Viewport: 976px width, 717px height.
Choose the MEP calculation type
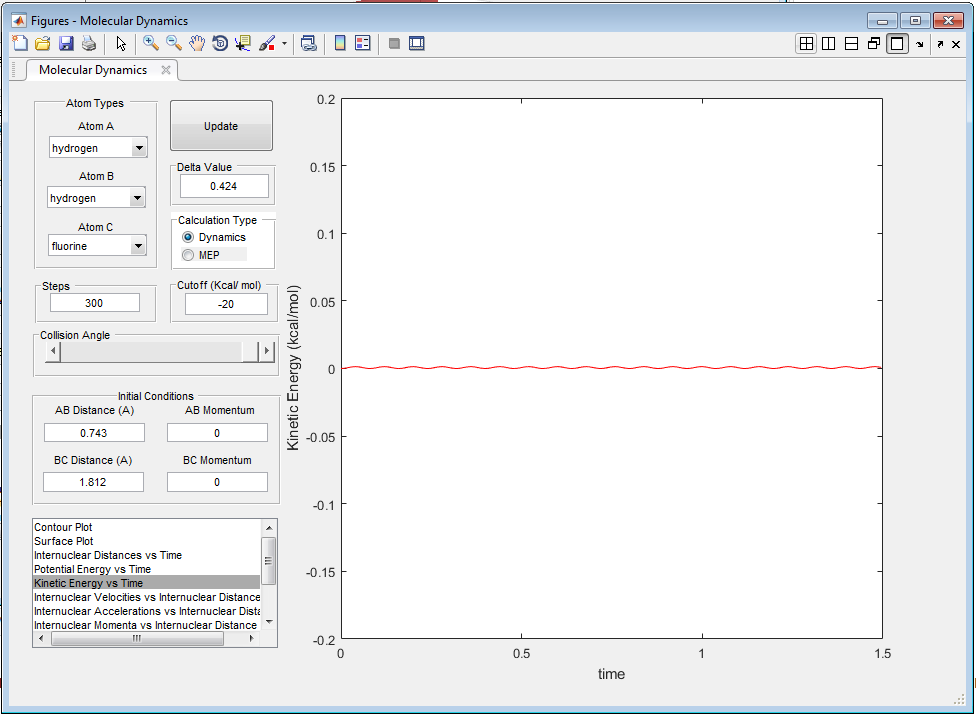188,255
